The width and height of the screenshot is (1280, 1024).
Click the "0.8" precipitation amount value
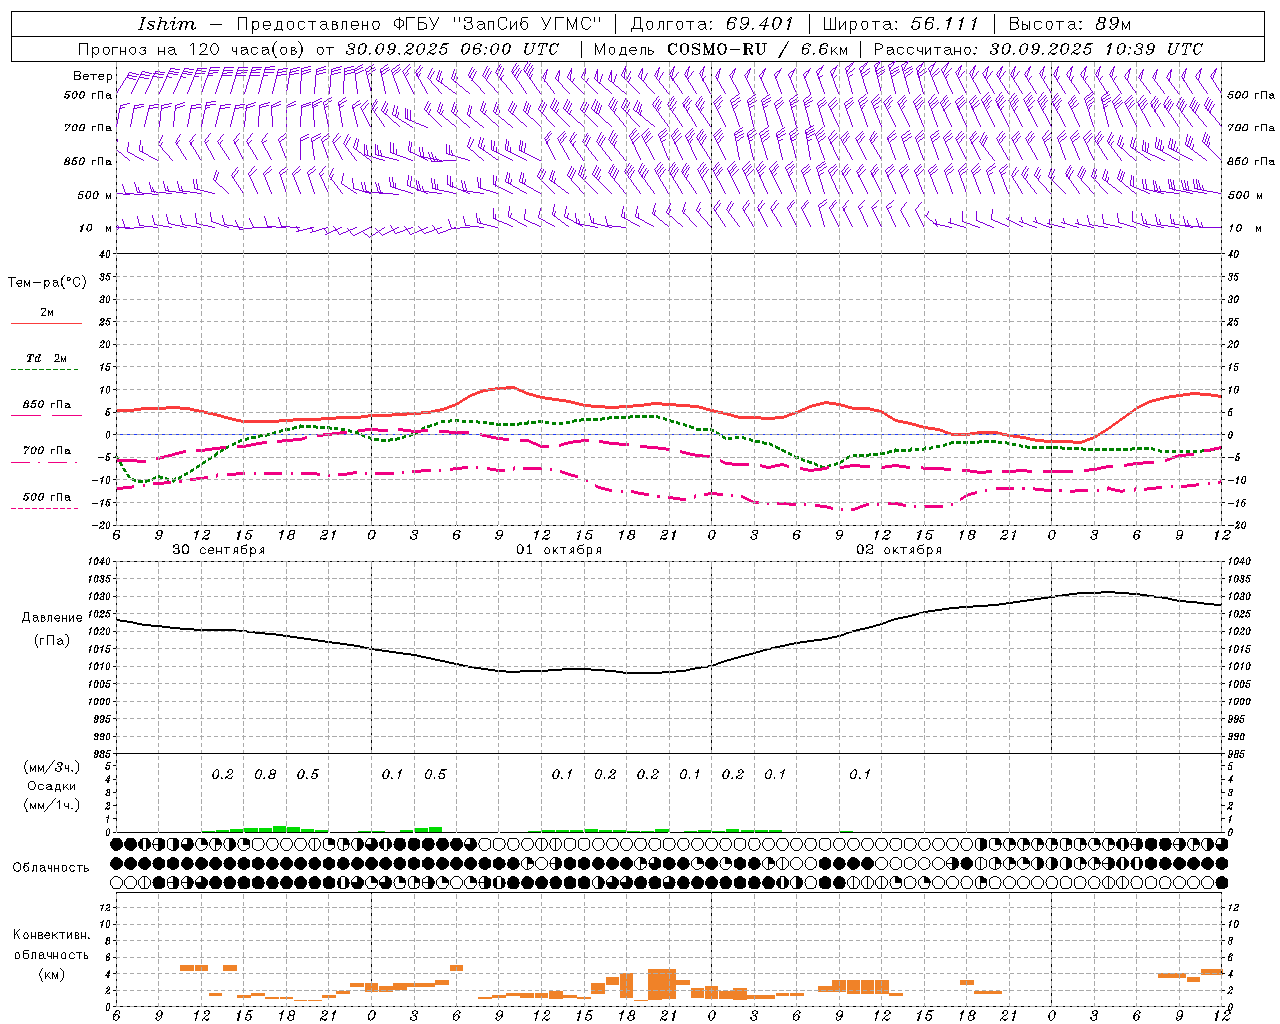point(265,775)
